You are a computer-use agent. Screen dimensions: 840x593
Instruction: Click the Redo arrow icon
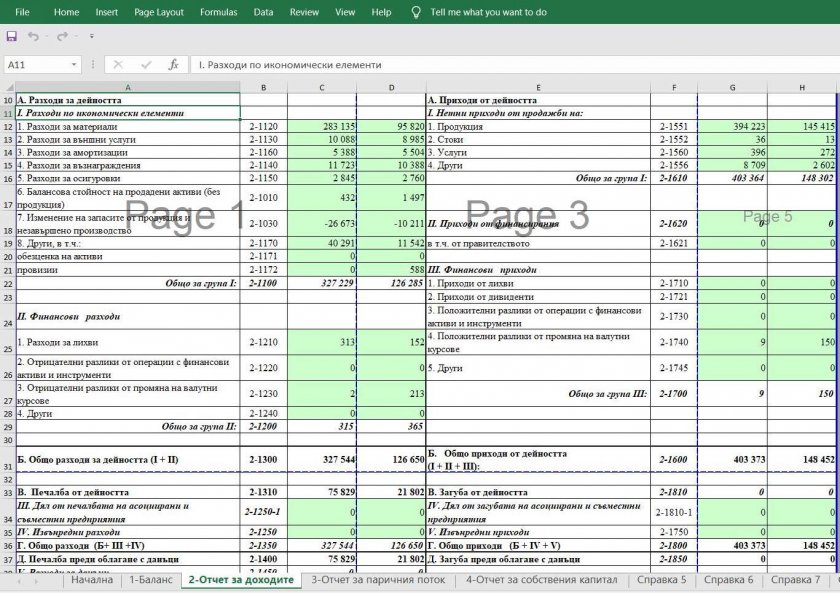62,36
